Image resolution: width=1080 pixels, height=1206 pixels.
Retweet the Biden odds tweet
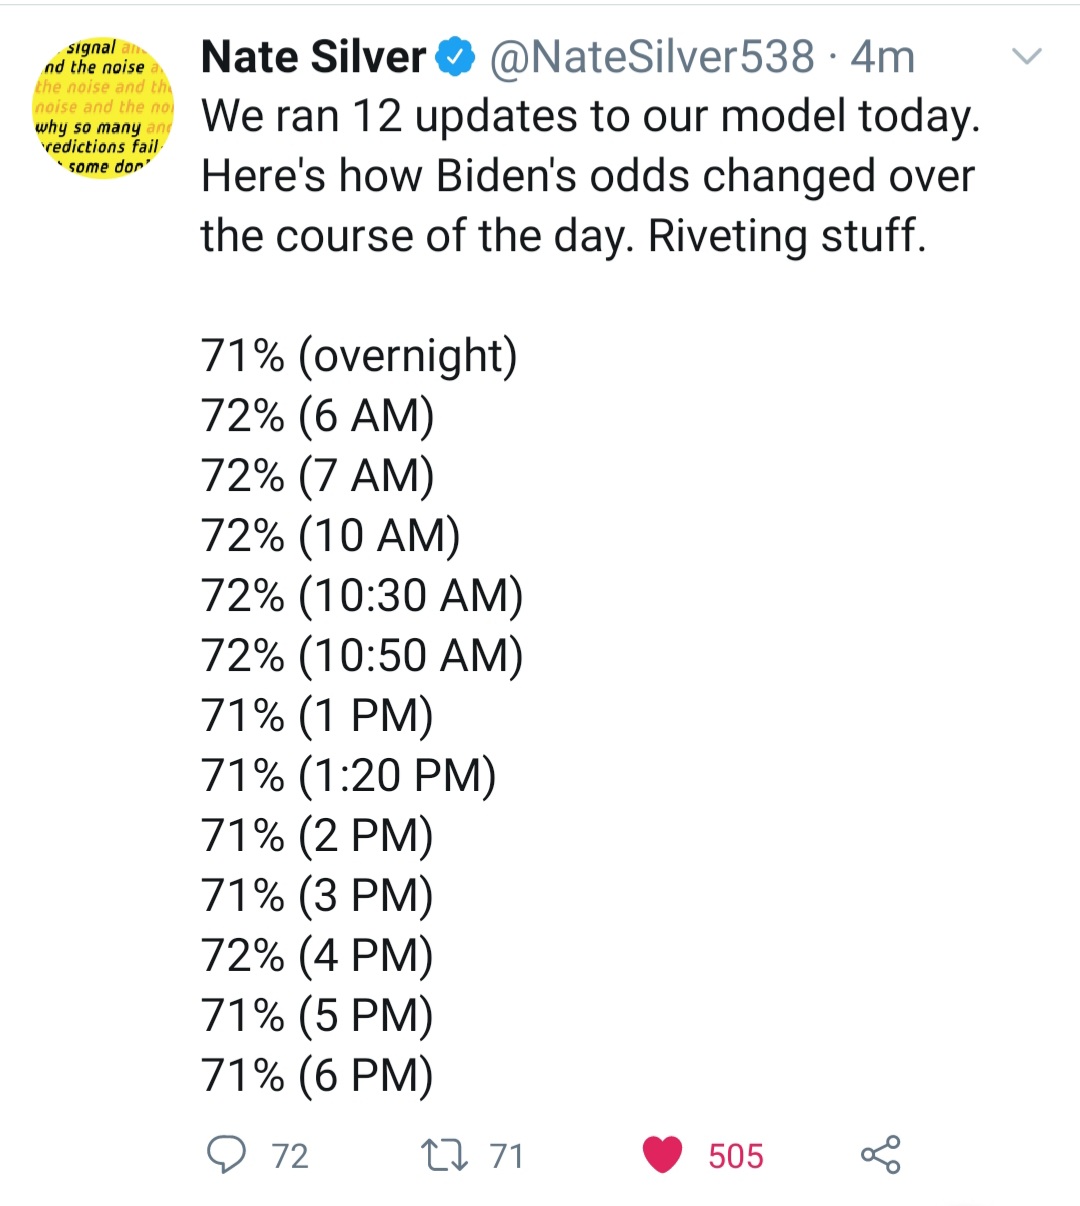click(x=444, y=1156)
